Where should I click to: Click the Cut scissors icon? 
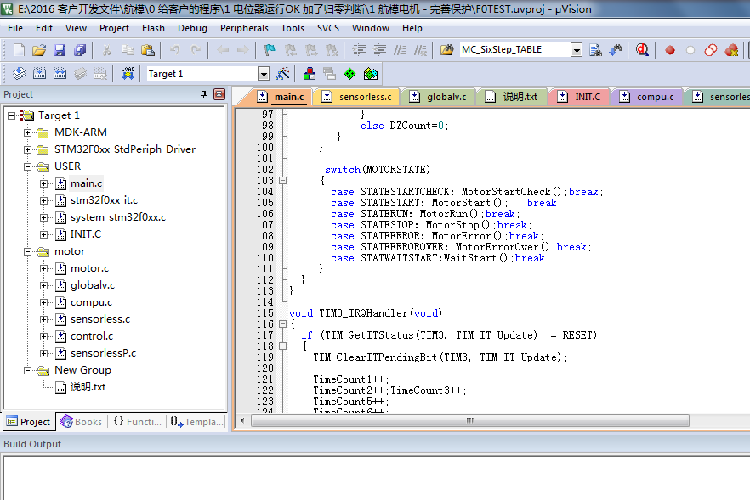pos(107,50)
